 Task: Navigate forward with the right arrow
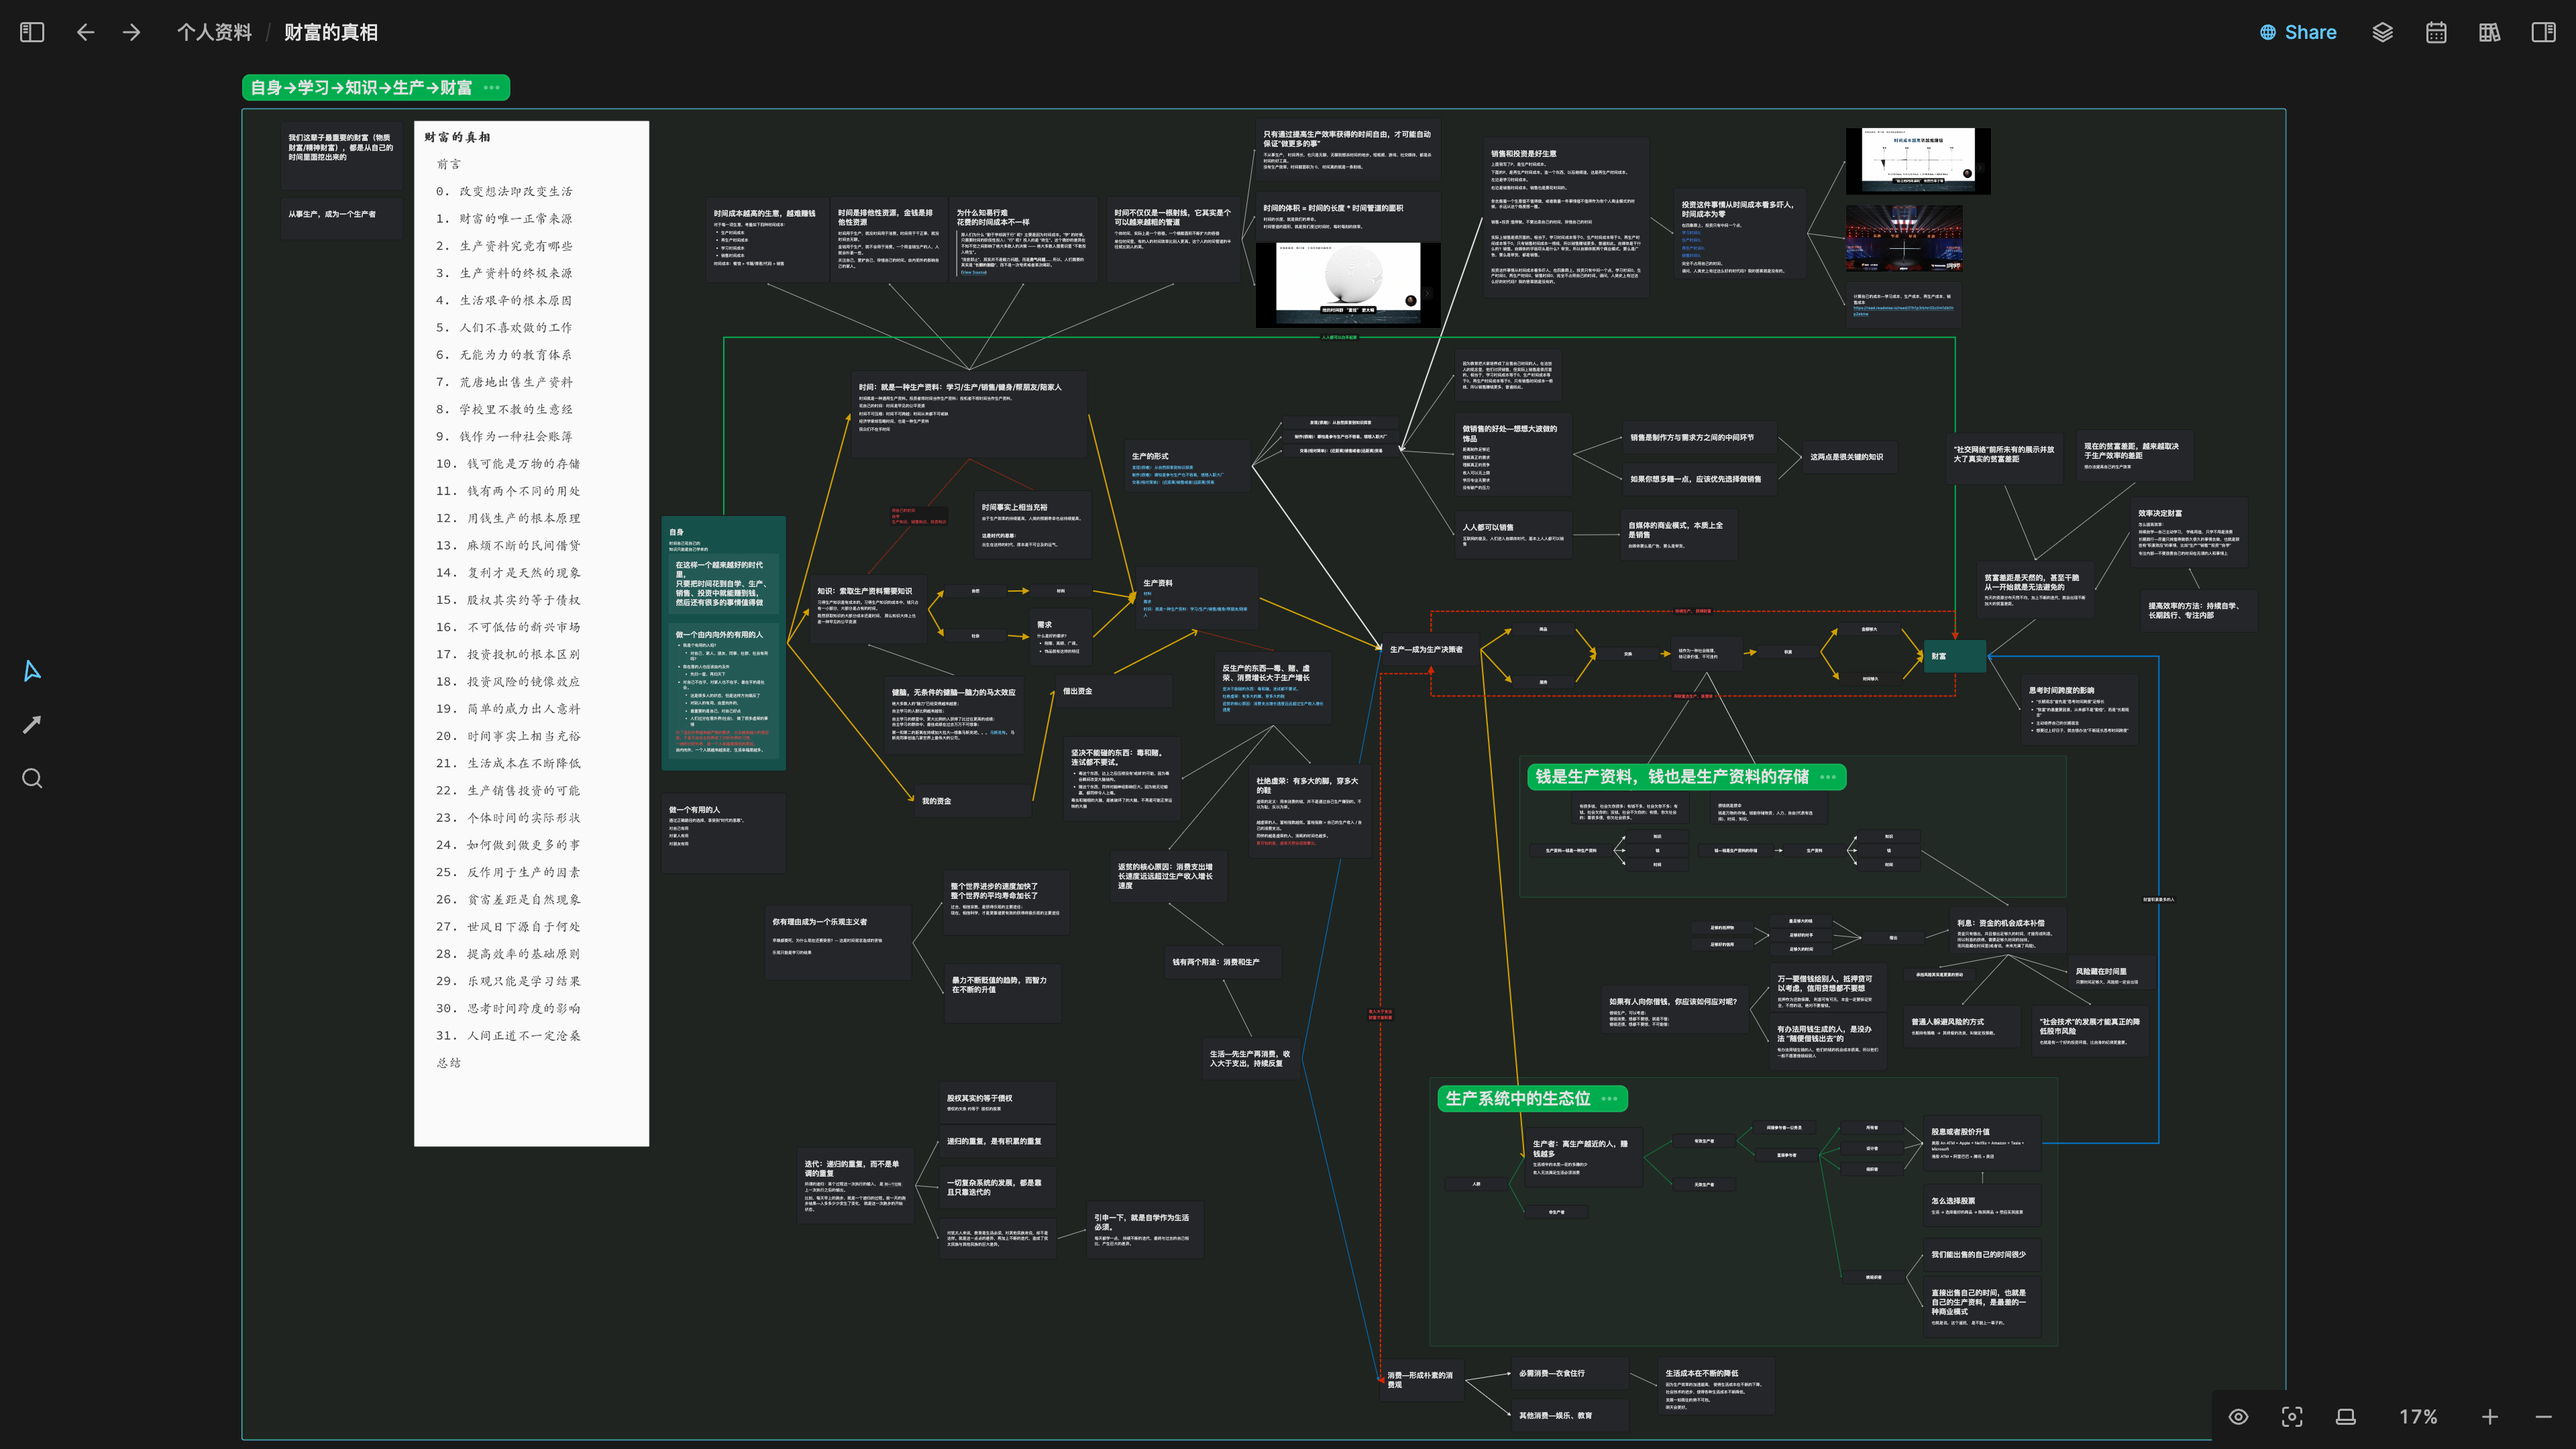[132, 32]
